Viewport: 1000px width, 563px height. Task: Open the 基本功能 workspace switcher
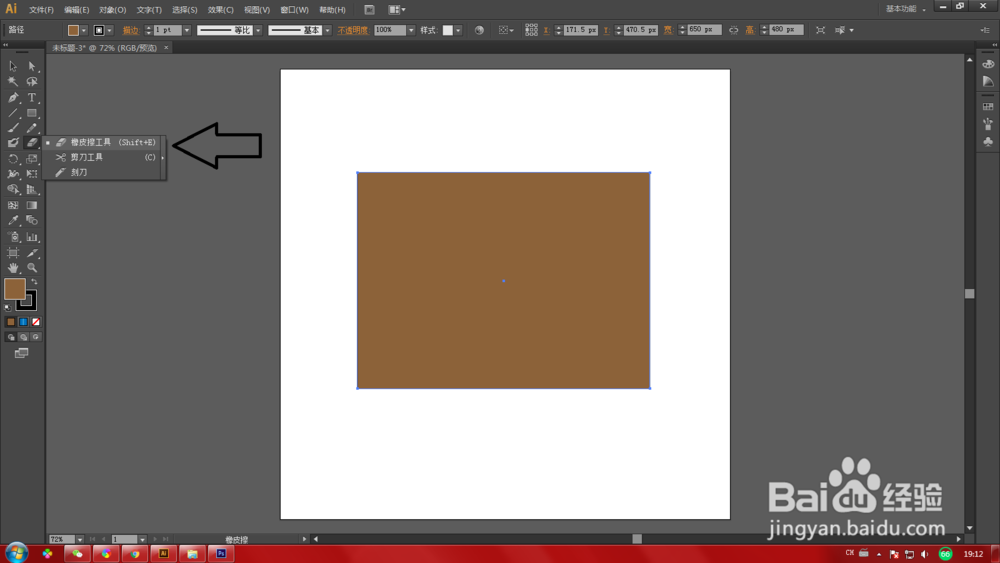pyautogui.click(x=906, y=9)
